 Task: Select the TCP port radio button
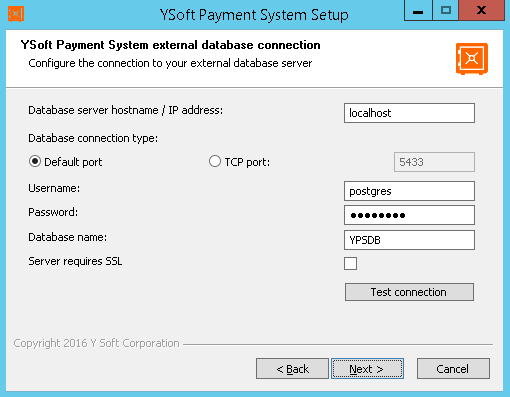[215, 161]
